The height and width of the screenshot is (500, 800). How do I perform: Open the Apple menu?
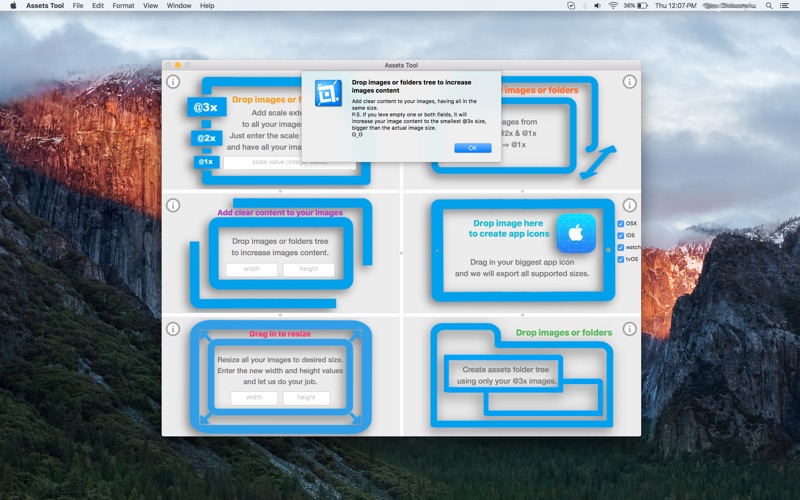pyautogui.click(x=13, y=6)
